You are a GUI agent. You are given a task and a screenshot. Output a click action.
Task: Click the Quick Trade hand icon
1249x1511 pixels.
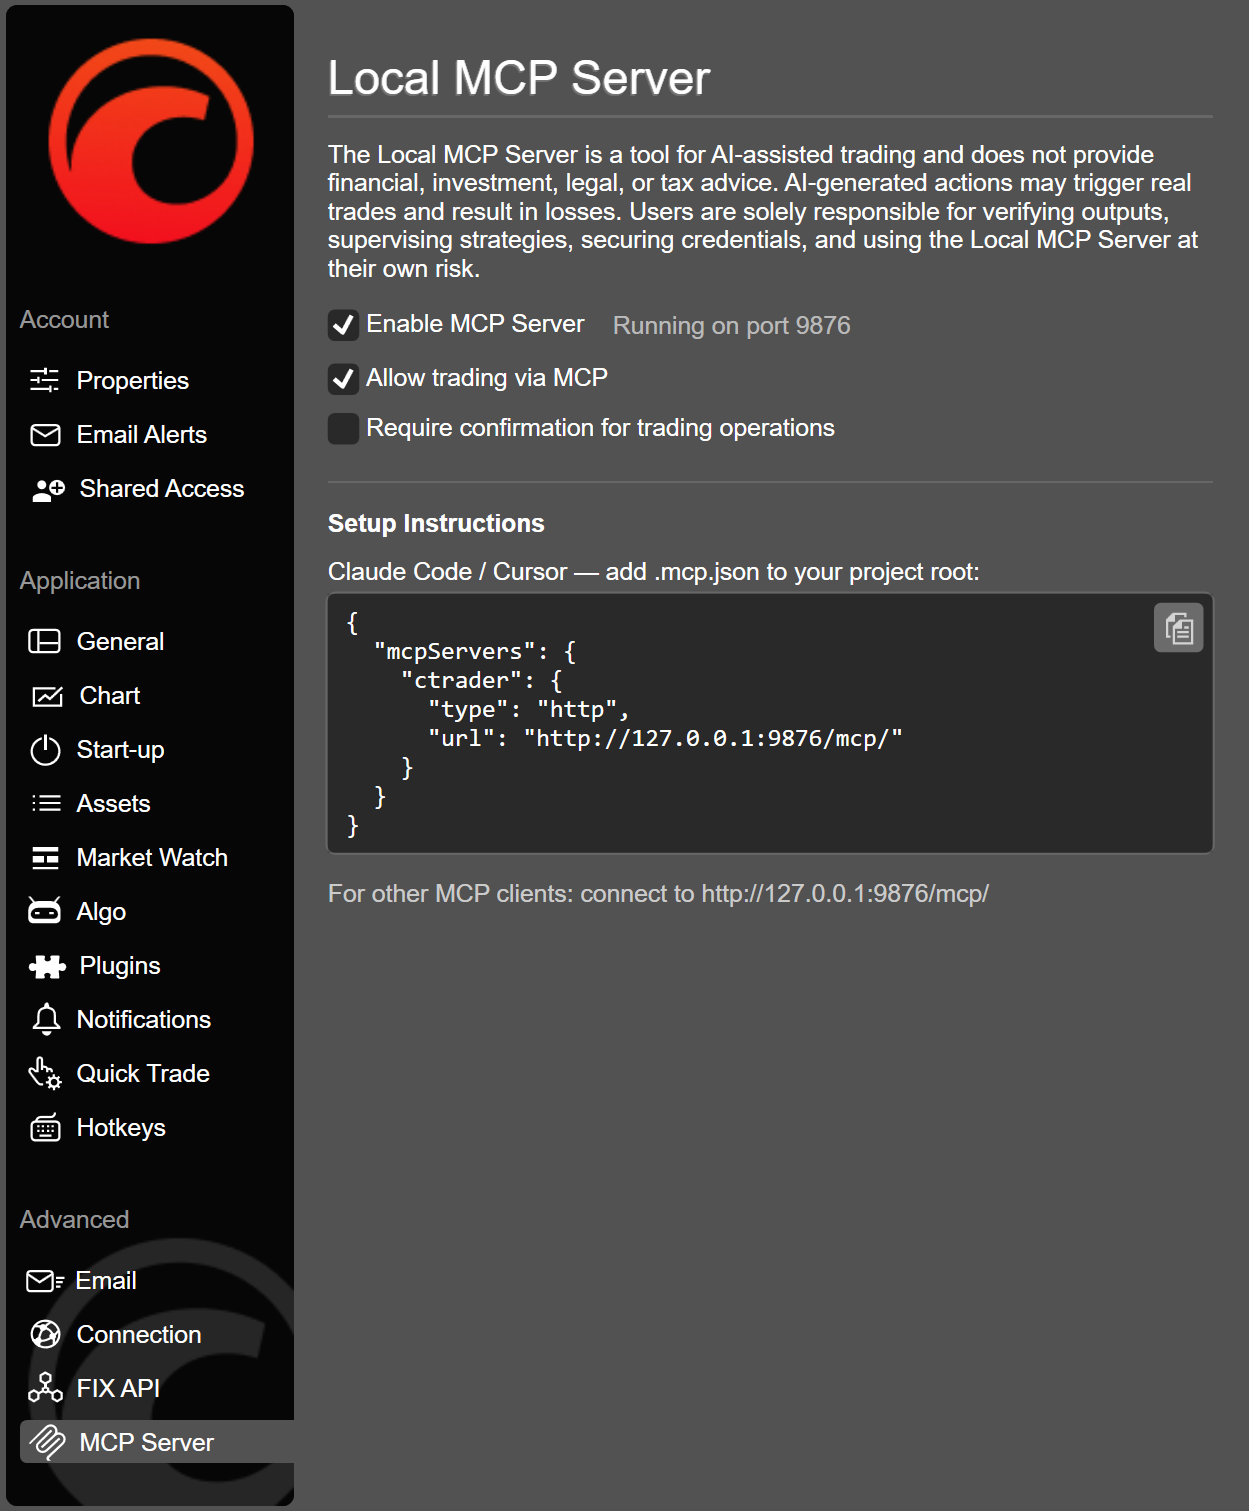point(45,1073)
